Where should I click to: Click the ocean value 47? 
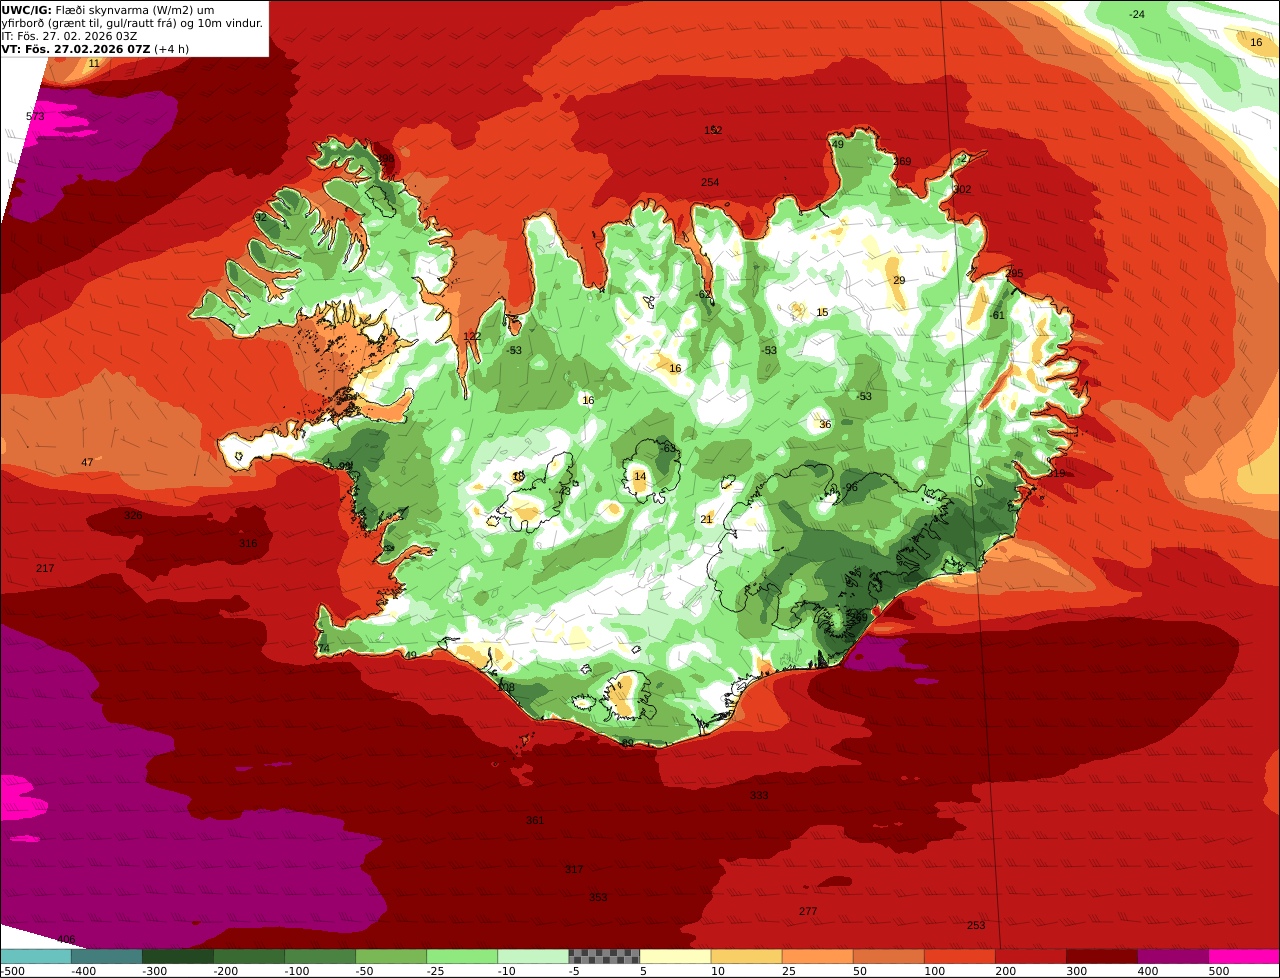87,462
